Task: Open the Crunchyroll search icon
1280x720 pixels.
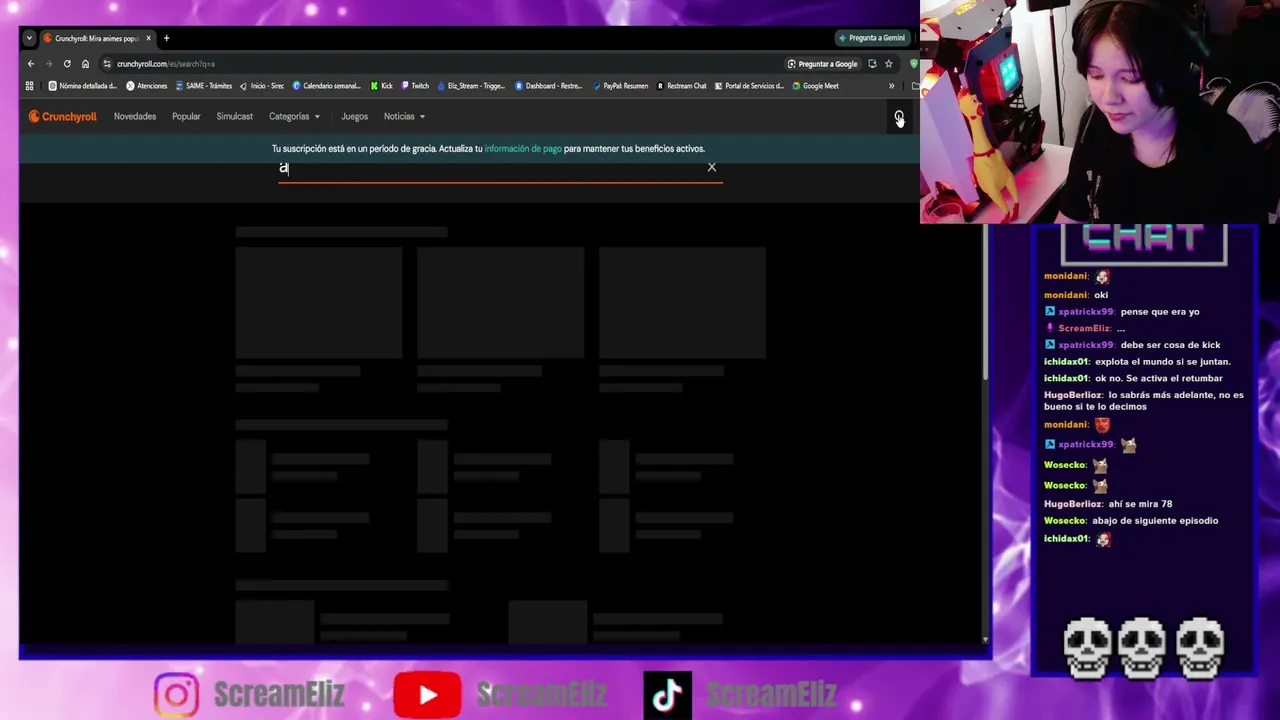Action: point(899,117)
